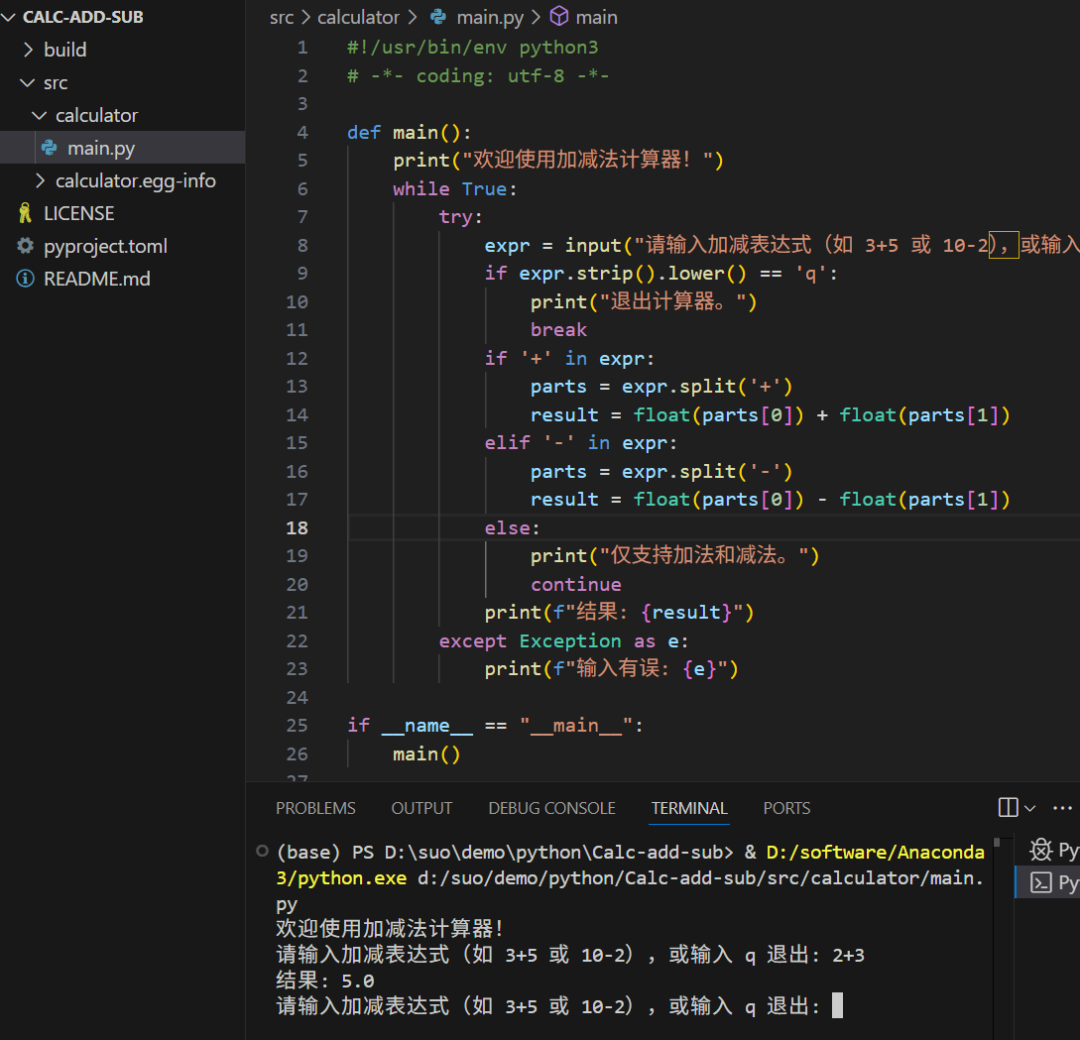Click the main symbol breadcrumb
Viewport: 1080px width, 1040px height.
click(x=596, y=17)
